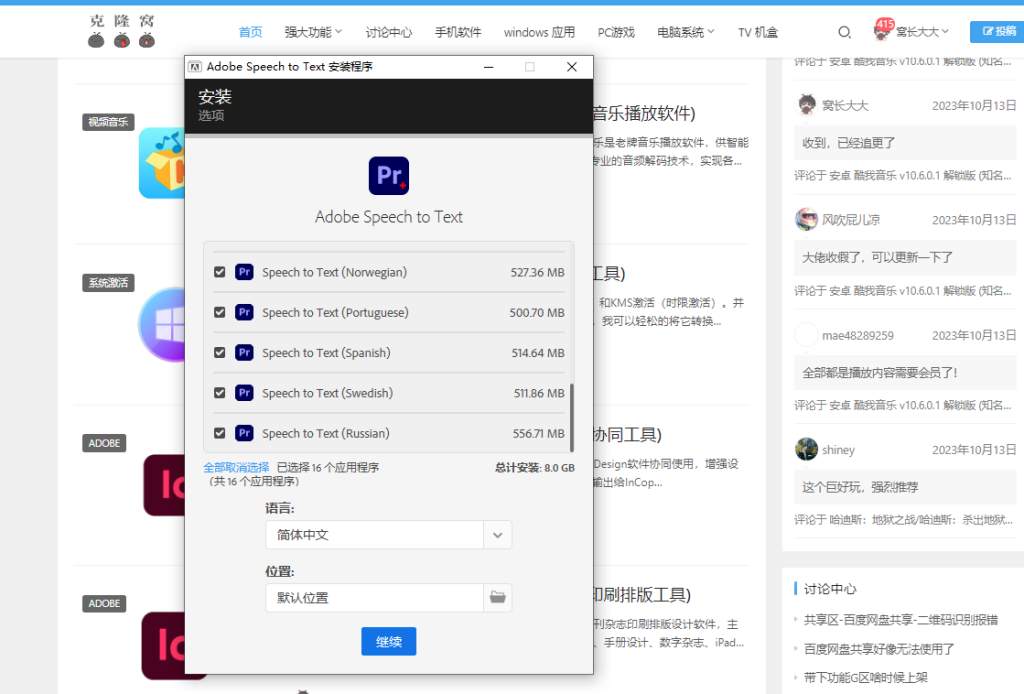The image size is (1024, 694).
Task: Open the second ADOBE category tag
Action: (x=104, y=603)
